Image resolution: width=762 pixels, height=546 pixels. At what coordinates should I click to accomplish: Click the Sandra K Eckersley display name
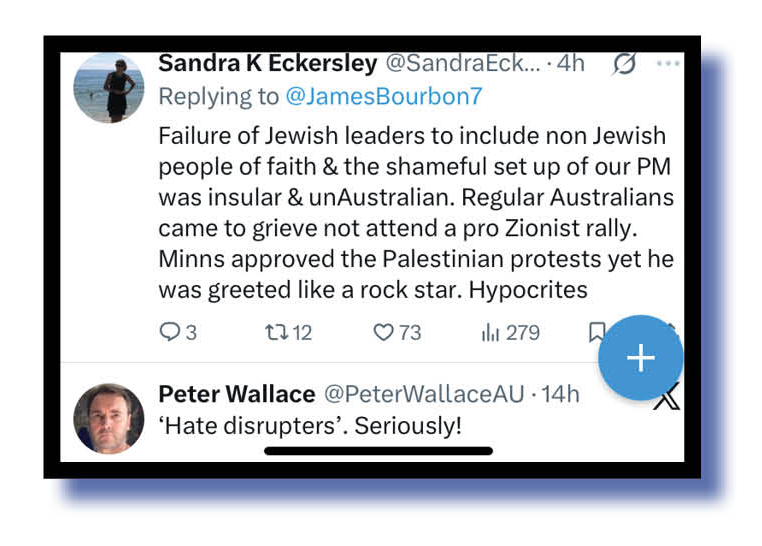(x=267, y=64)
